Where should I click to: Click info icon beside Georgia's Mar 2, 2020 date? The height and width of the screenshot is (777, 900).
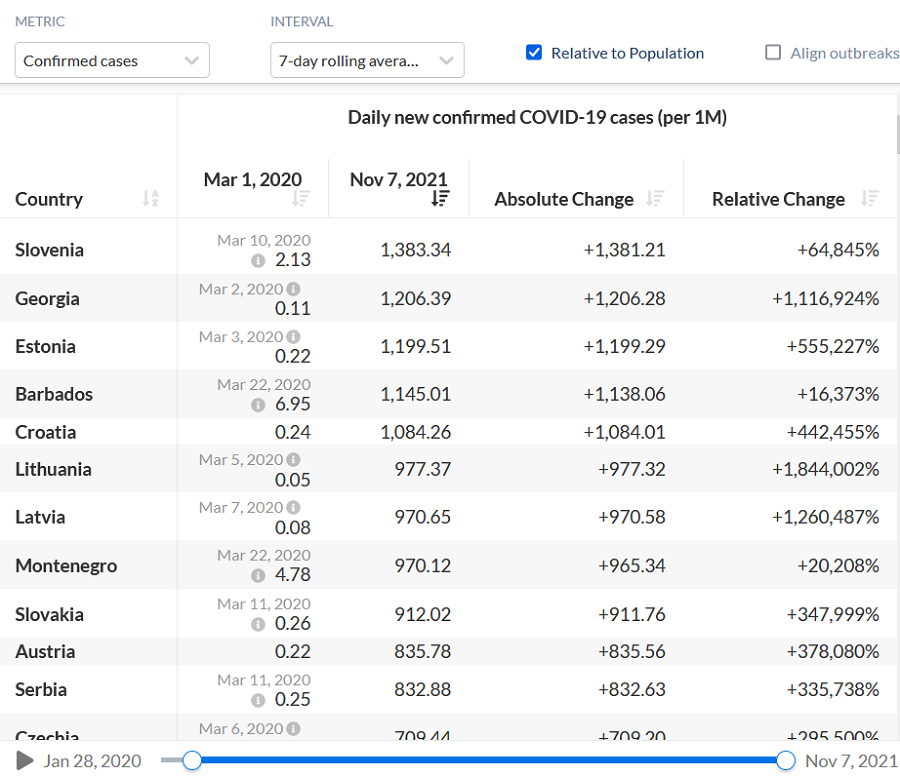pyautogui.click(x=294, y=289)
